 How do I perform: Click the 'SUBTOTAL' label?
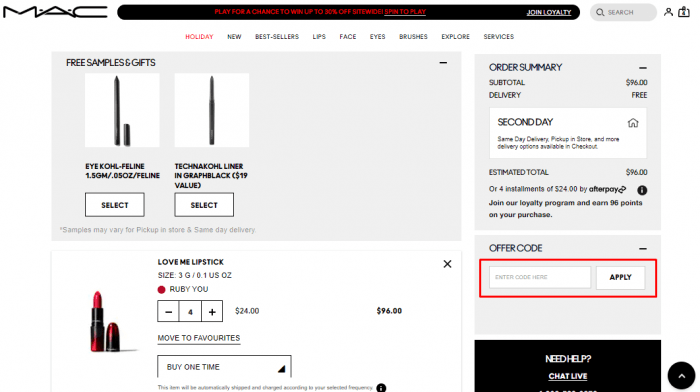[x=507, y=83]
